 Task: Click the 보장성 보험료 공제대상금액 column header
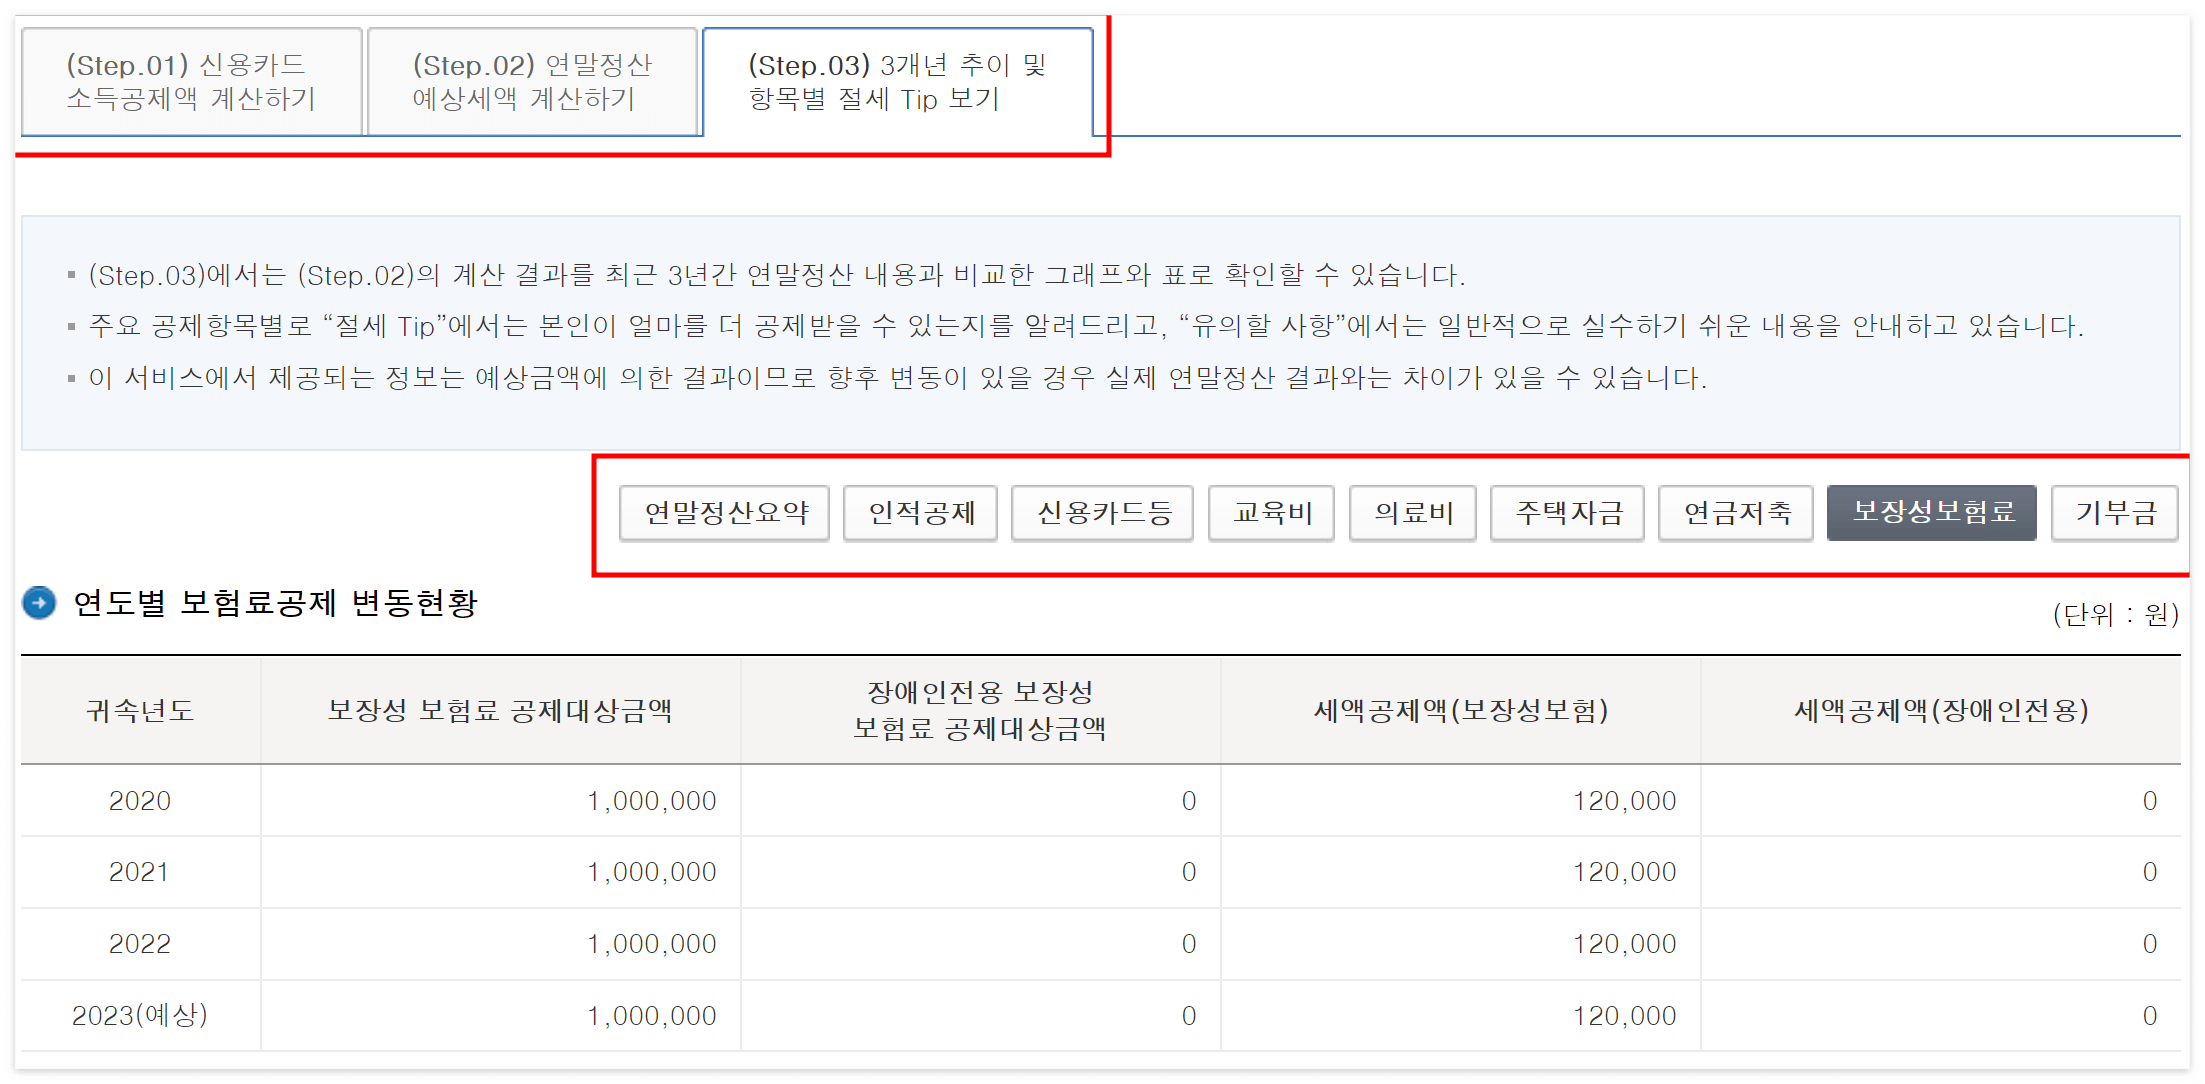500,711
